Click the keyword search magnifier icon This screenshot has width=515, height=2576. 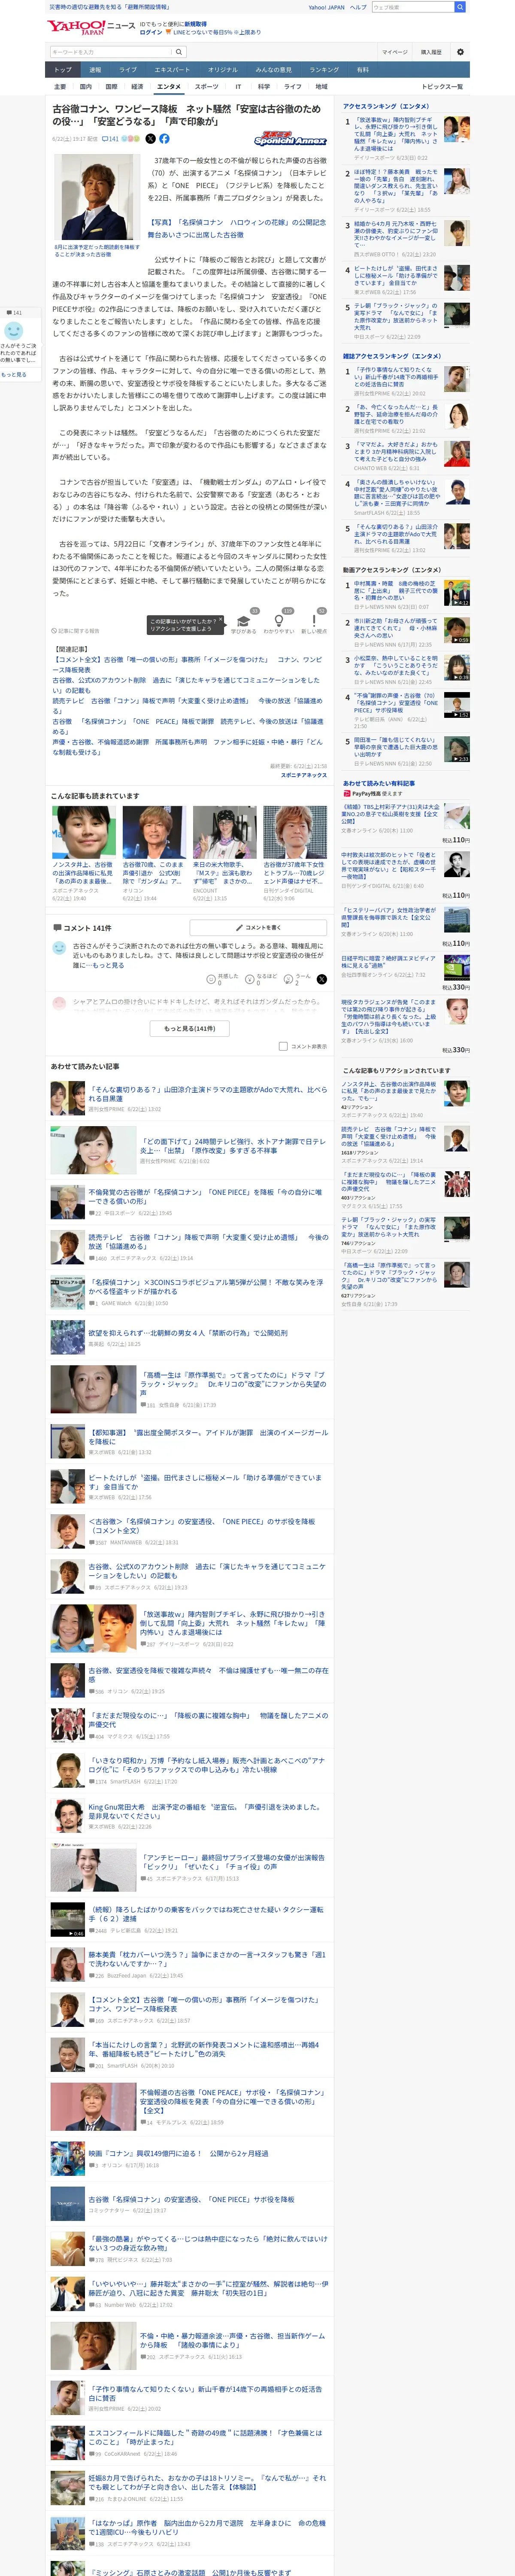[179, 52]
